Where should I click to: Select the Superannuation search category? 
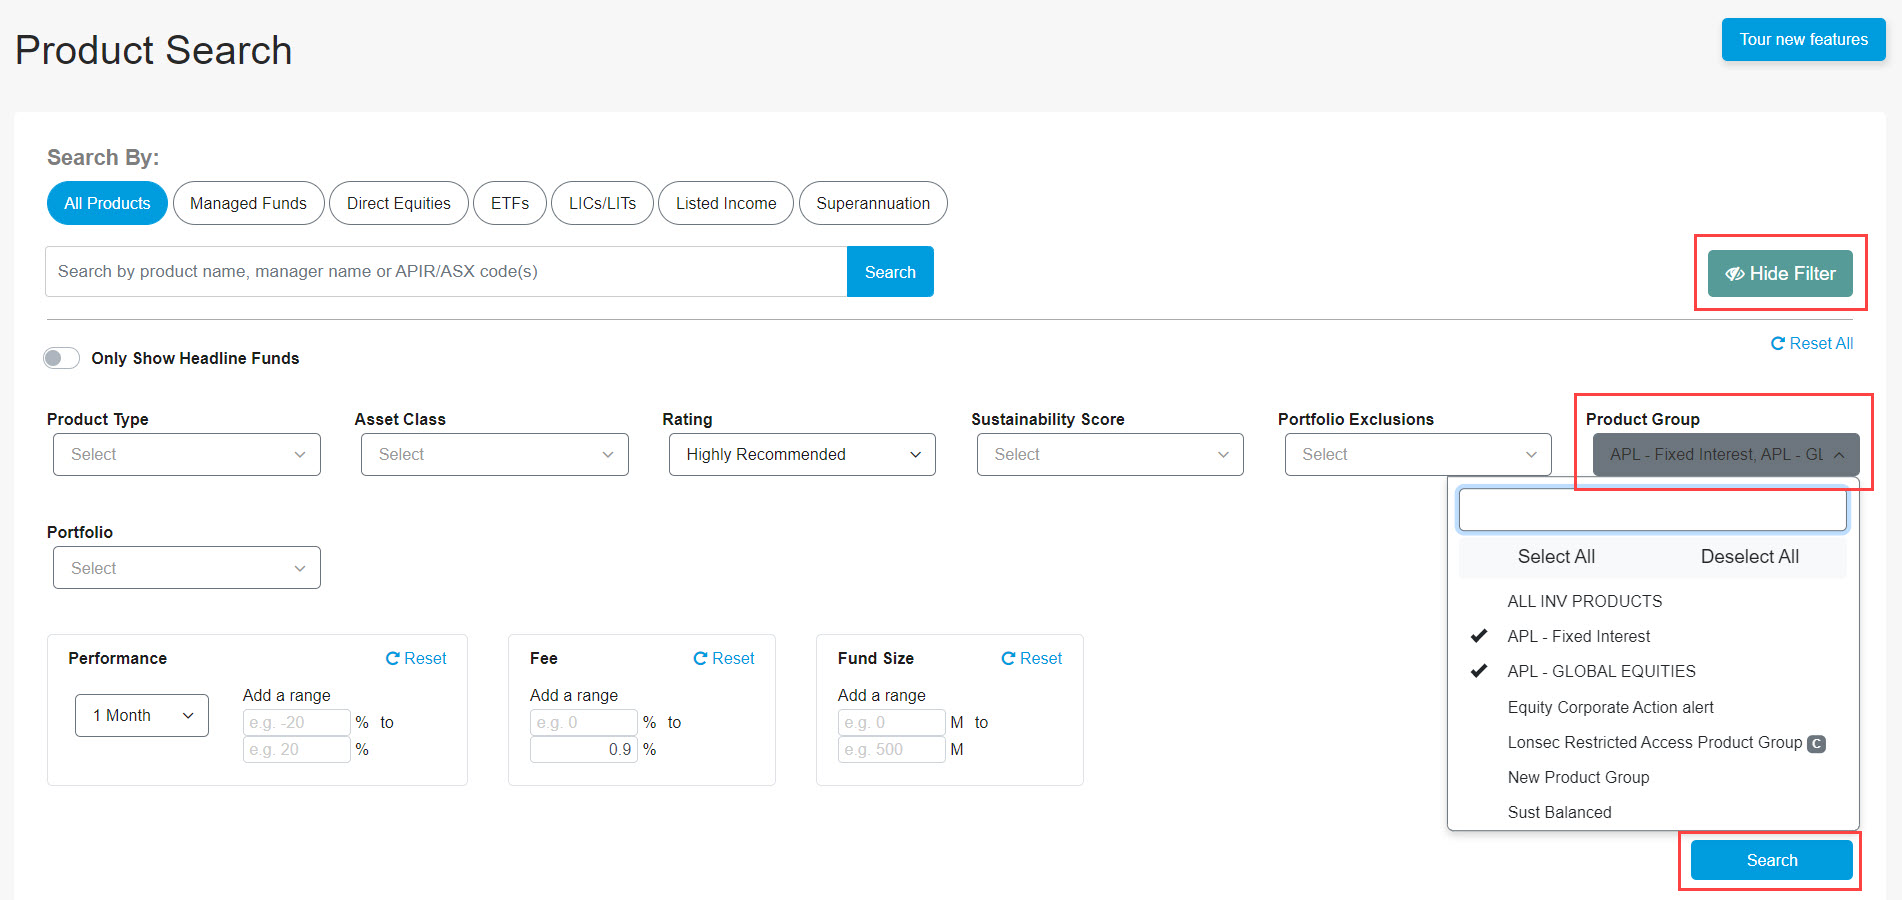(x=872, y=203)
